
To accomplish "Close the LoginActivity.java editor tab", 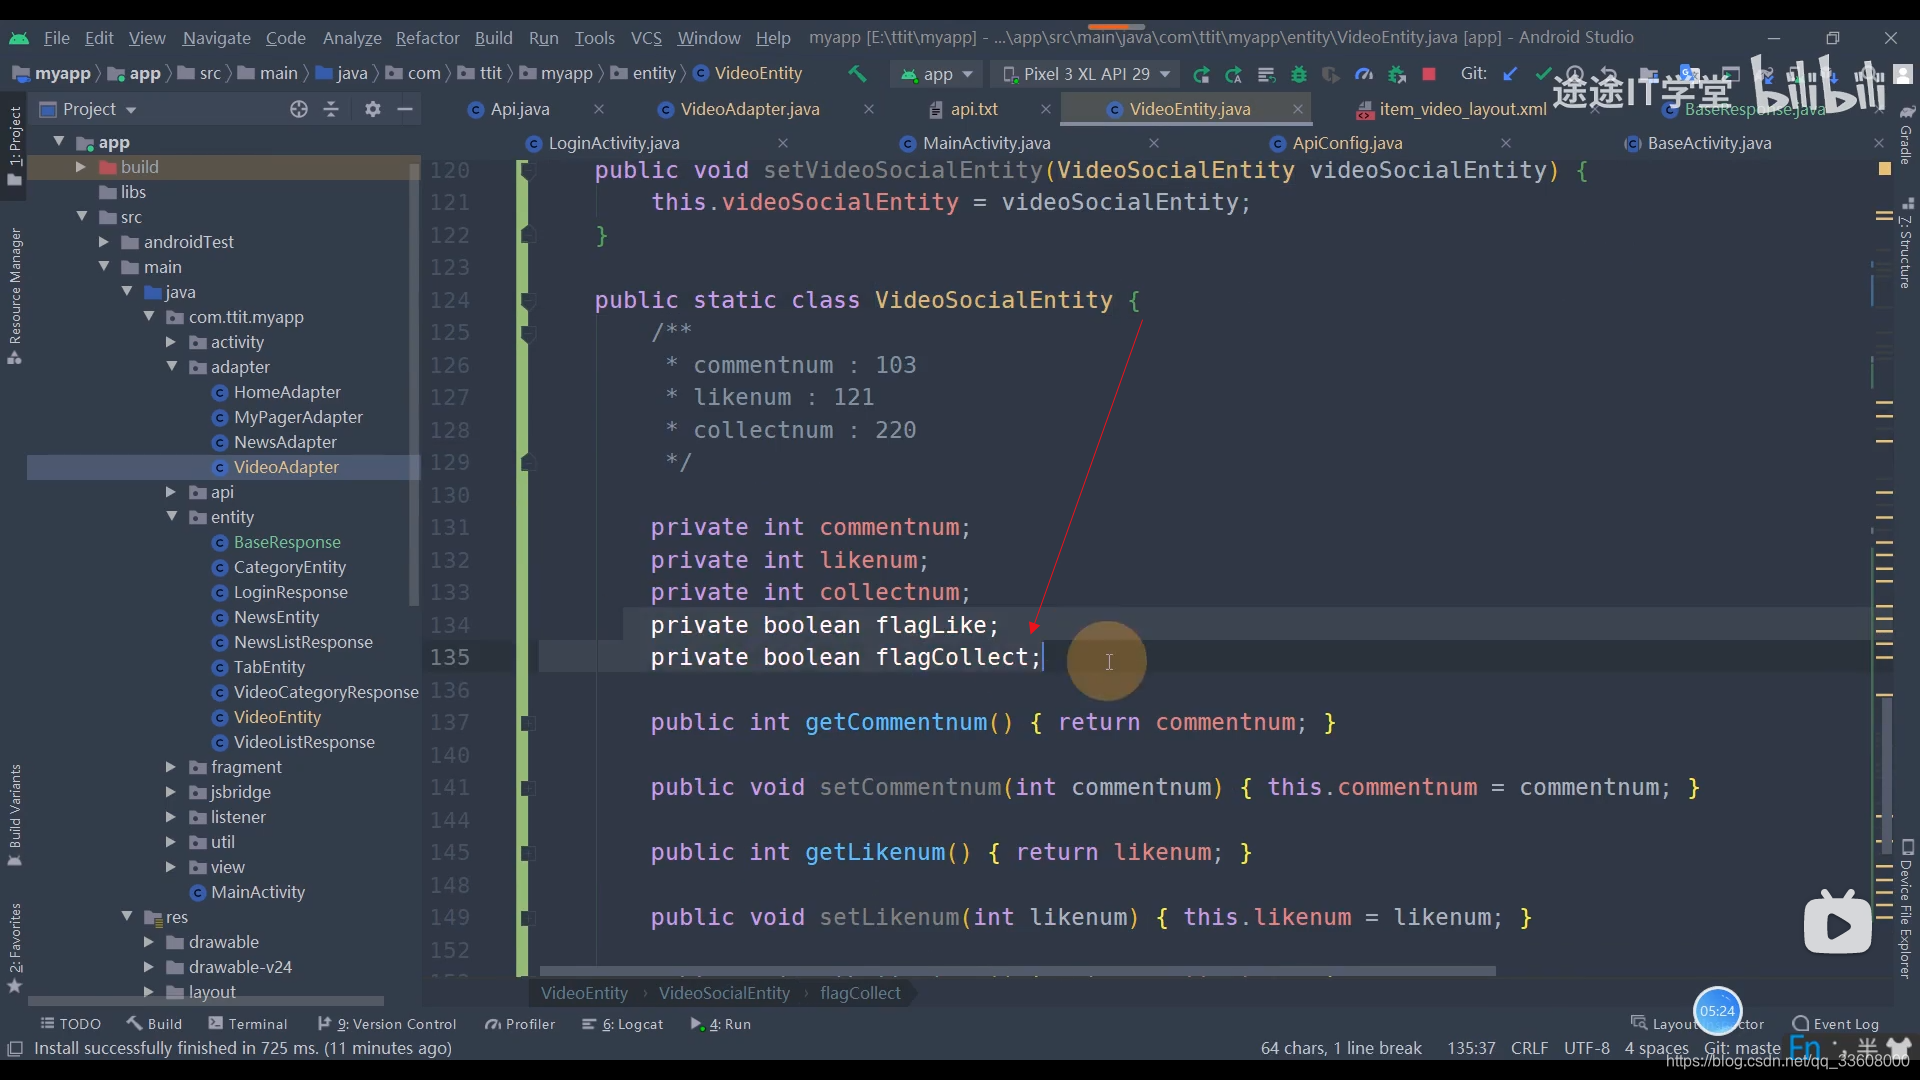I will [783, 143].
